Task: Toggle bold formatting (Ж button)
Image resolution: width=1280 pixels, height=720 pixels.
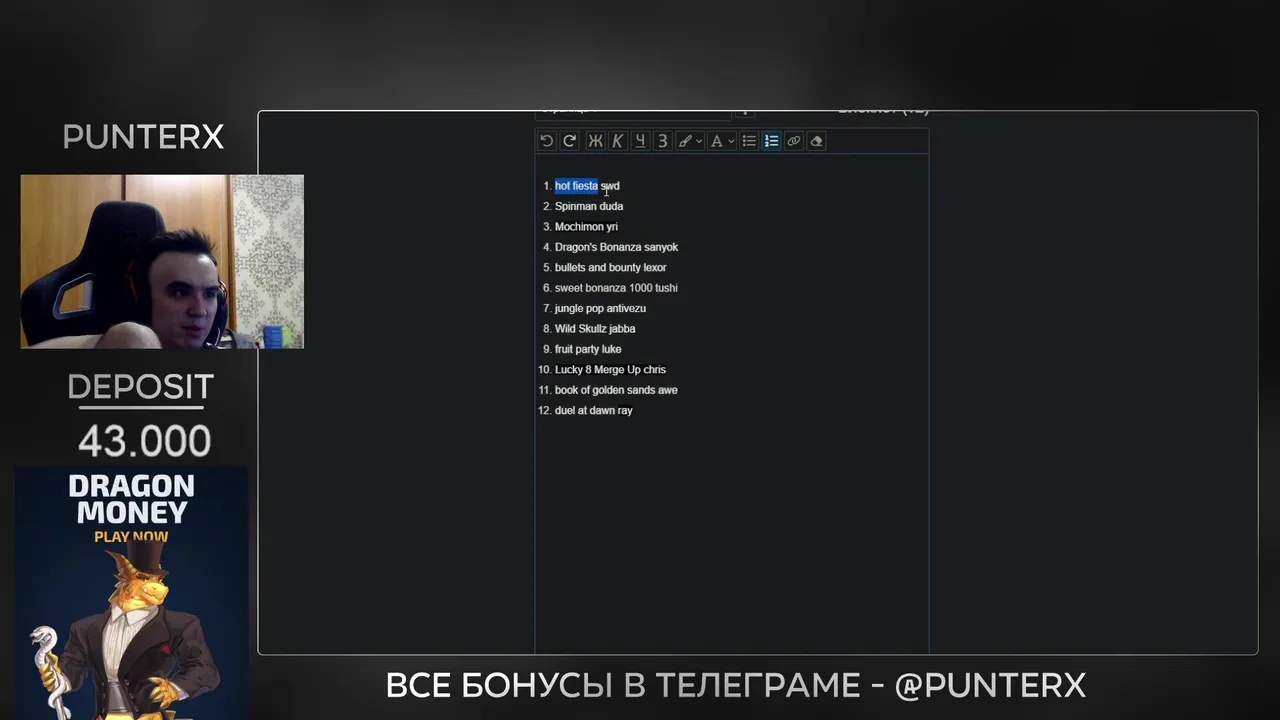Action: (595, 141)
